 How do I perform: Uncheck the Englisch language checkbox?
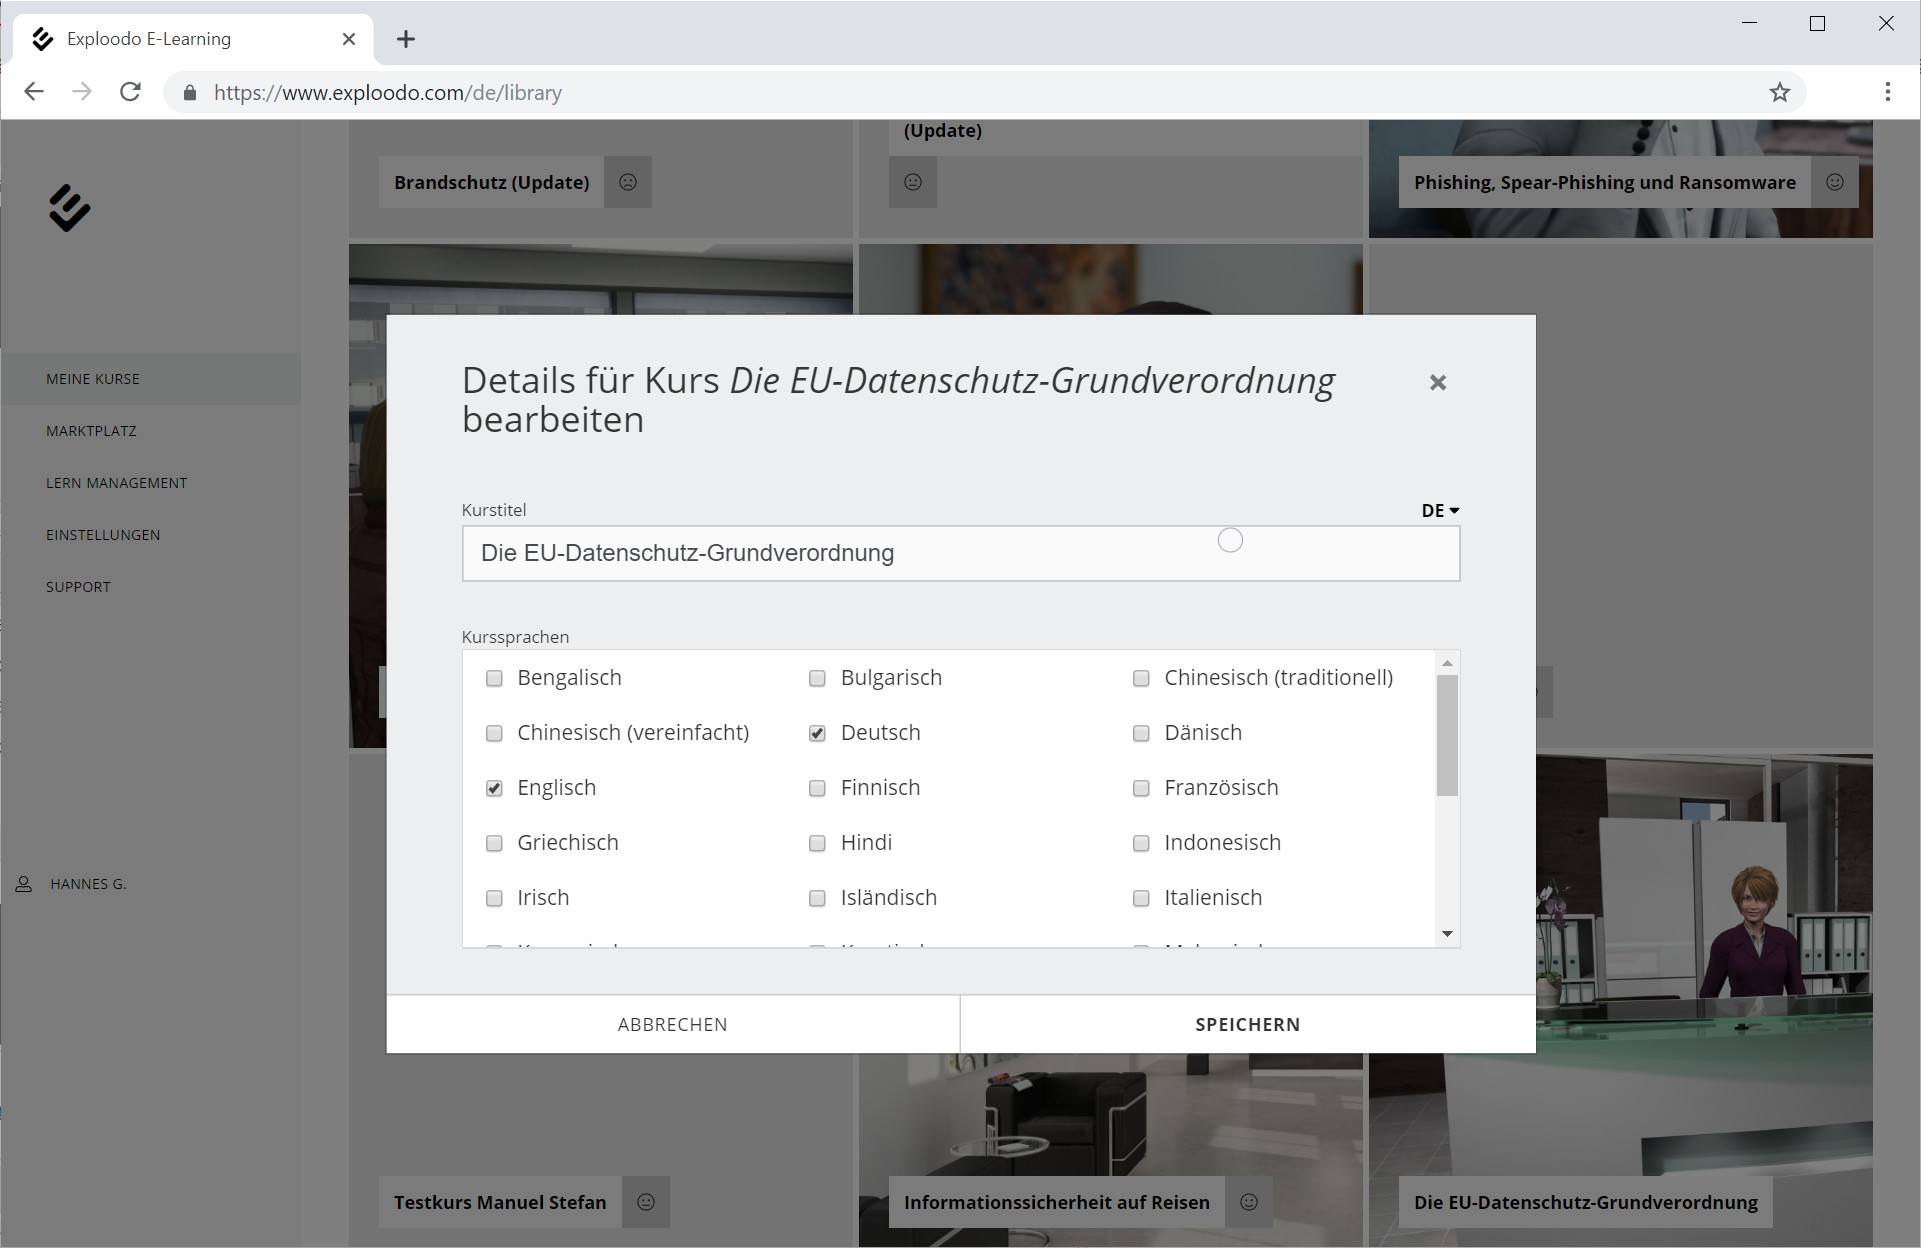point(494,788)
